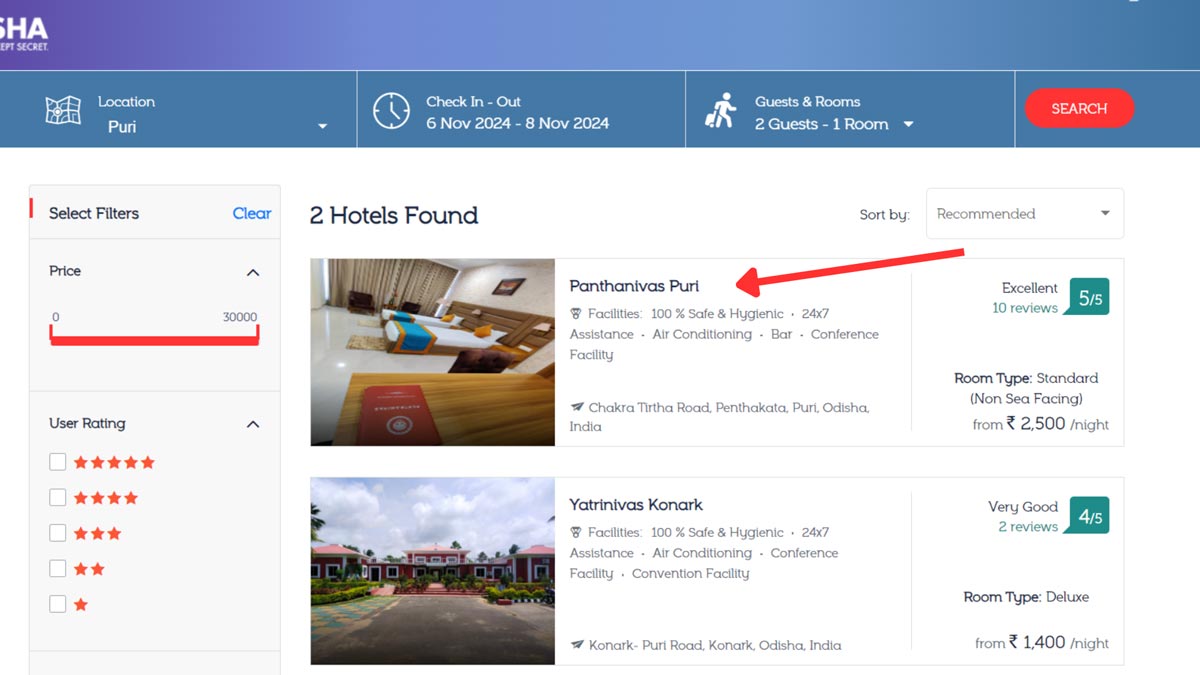Click the Panthanivas Puri room thumbnail
Image resolution: width=1200 pixels, height=675 pixels.
click(x=432, y=352)
